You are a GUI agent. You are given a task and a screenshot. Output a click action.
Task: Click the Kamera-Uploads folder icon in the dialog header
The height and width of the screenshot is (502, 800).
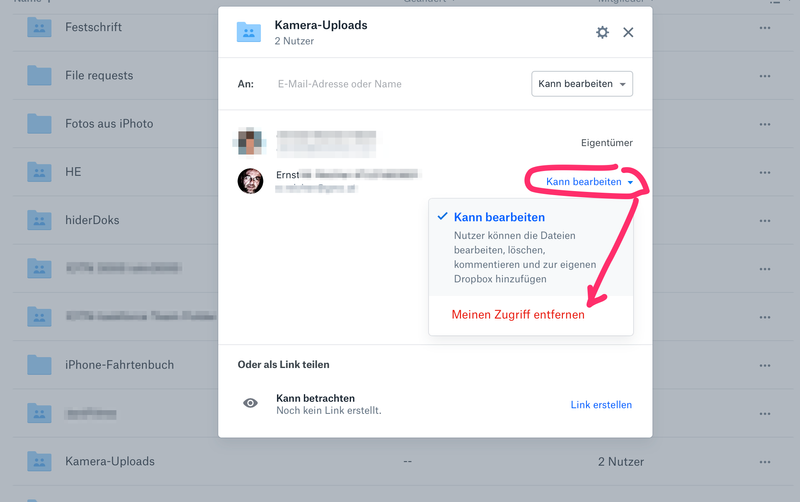248,32
